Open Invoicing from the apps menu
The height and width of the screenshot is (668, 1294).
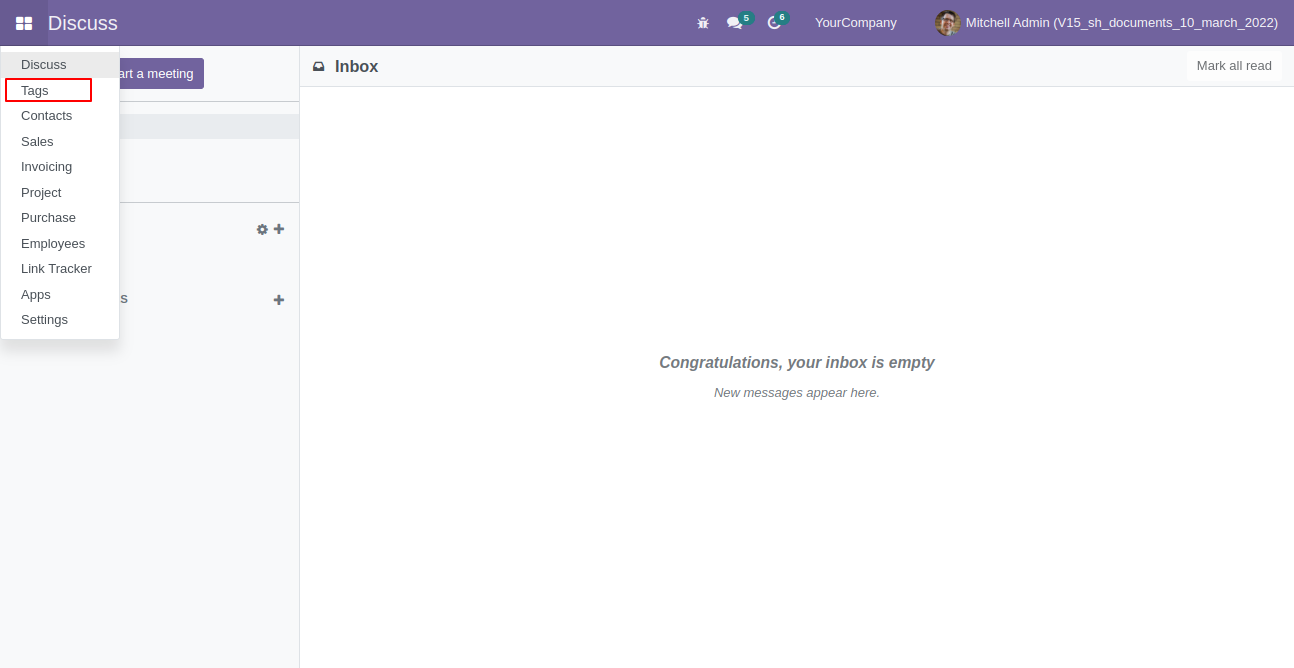pyautogui.click(x=60, y=167)
